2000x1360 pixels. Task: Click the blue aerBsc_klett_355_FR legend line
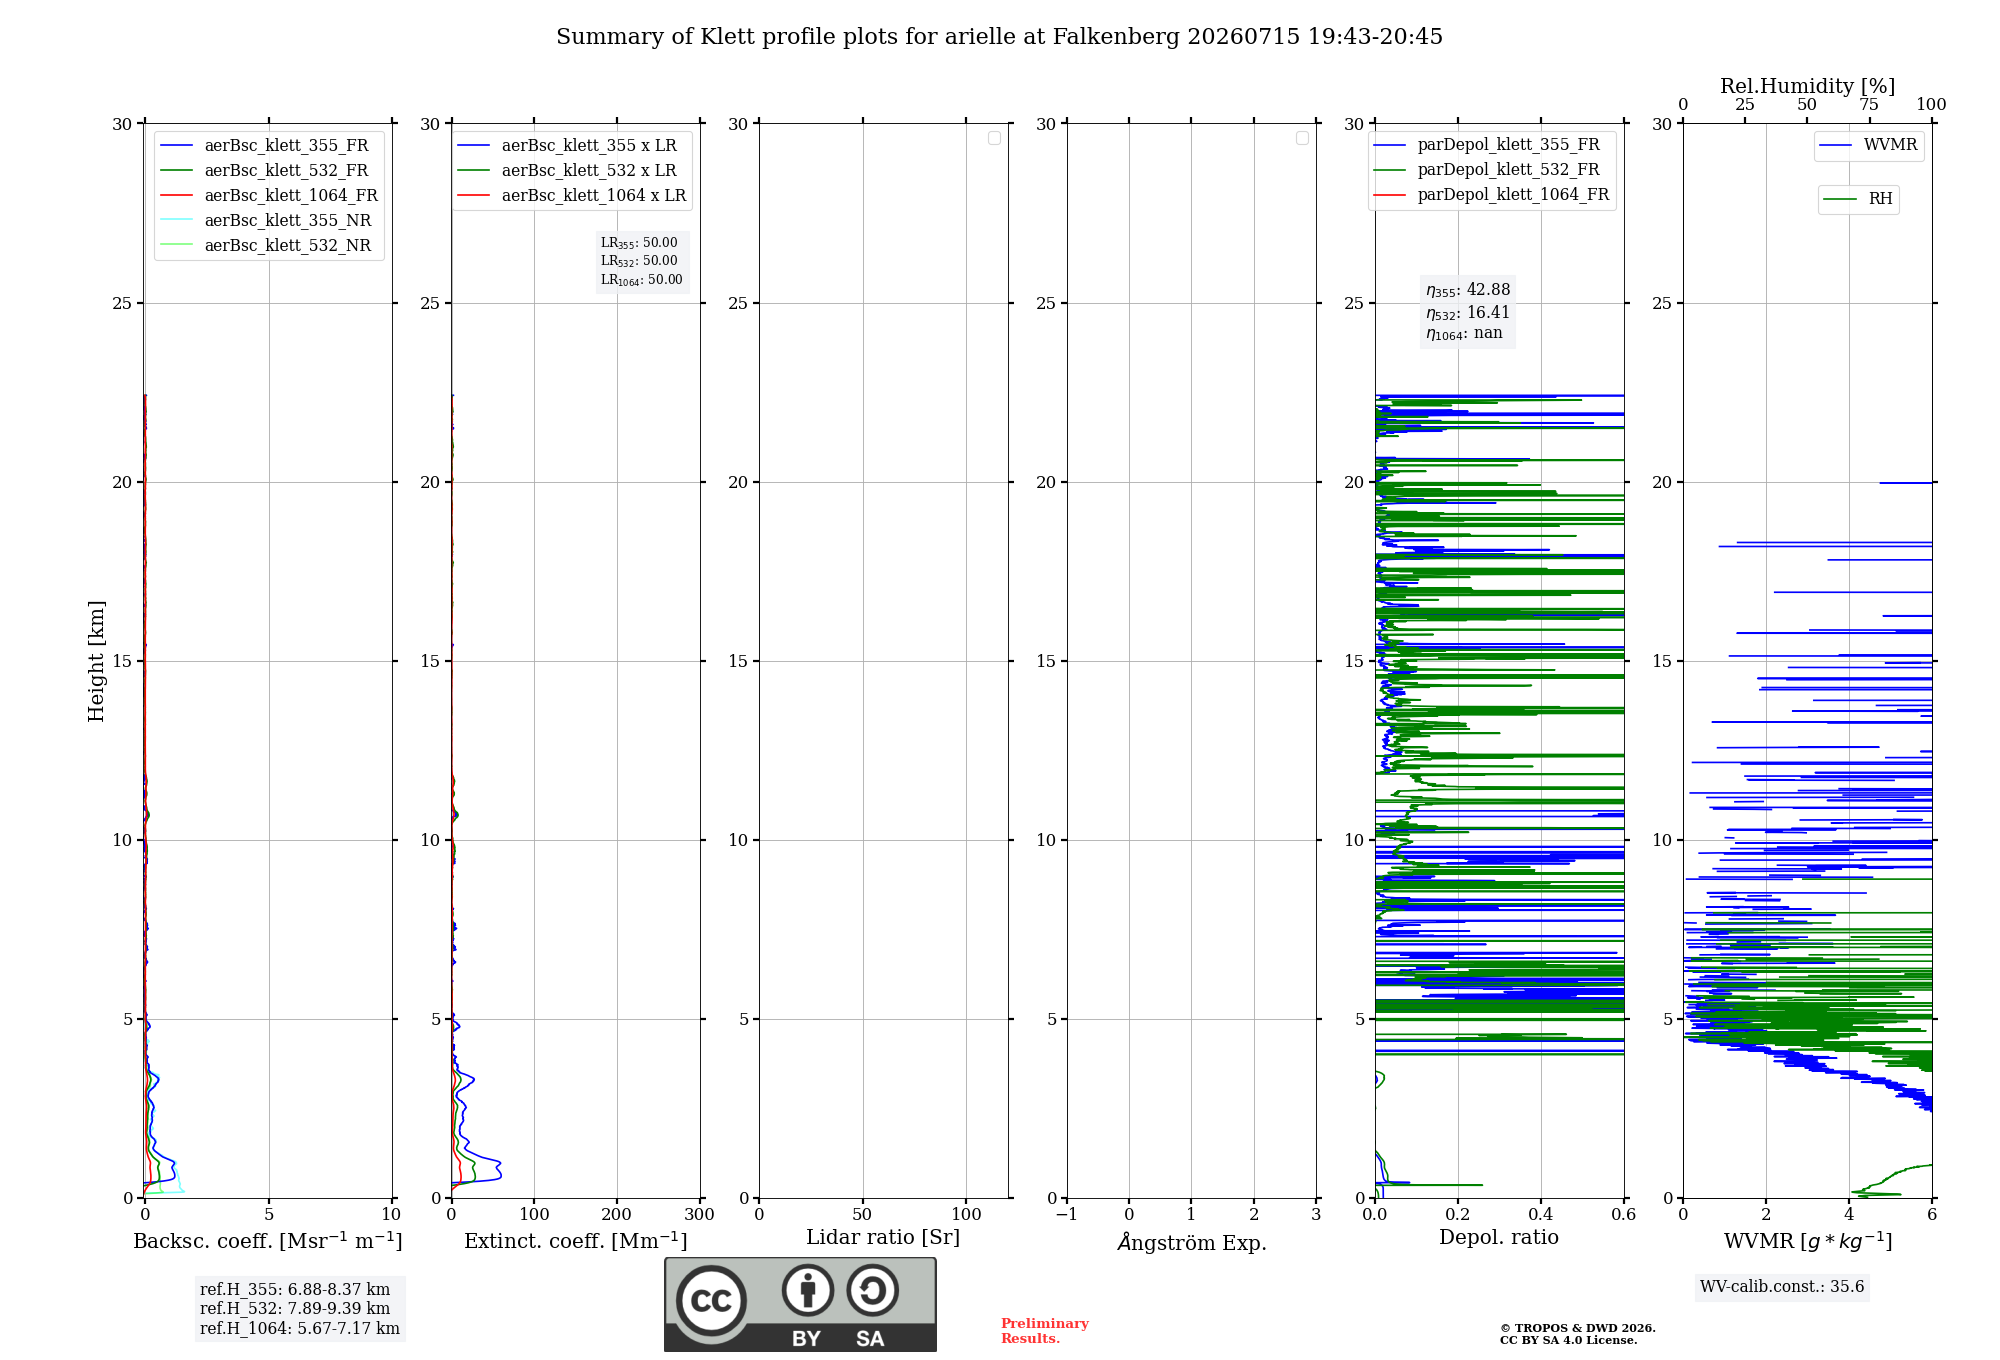point(176,146)
